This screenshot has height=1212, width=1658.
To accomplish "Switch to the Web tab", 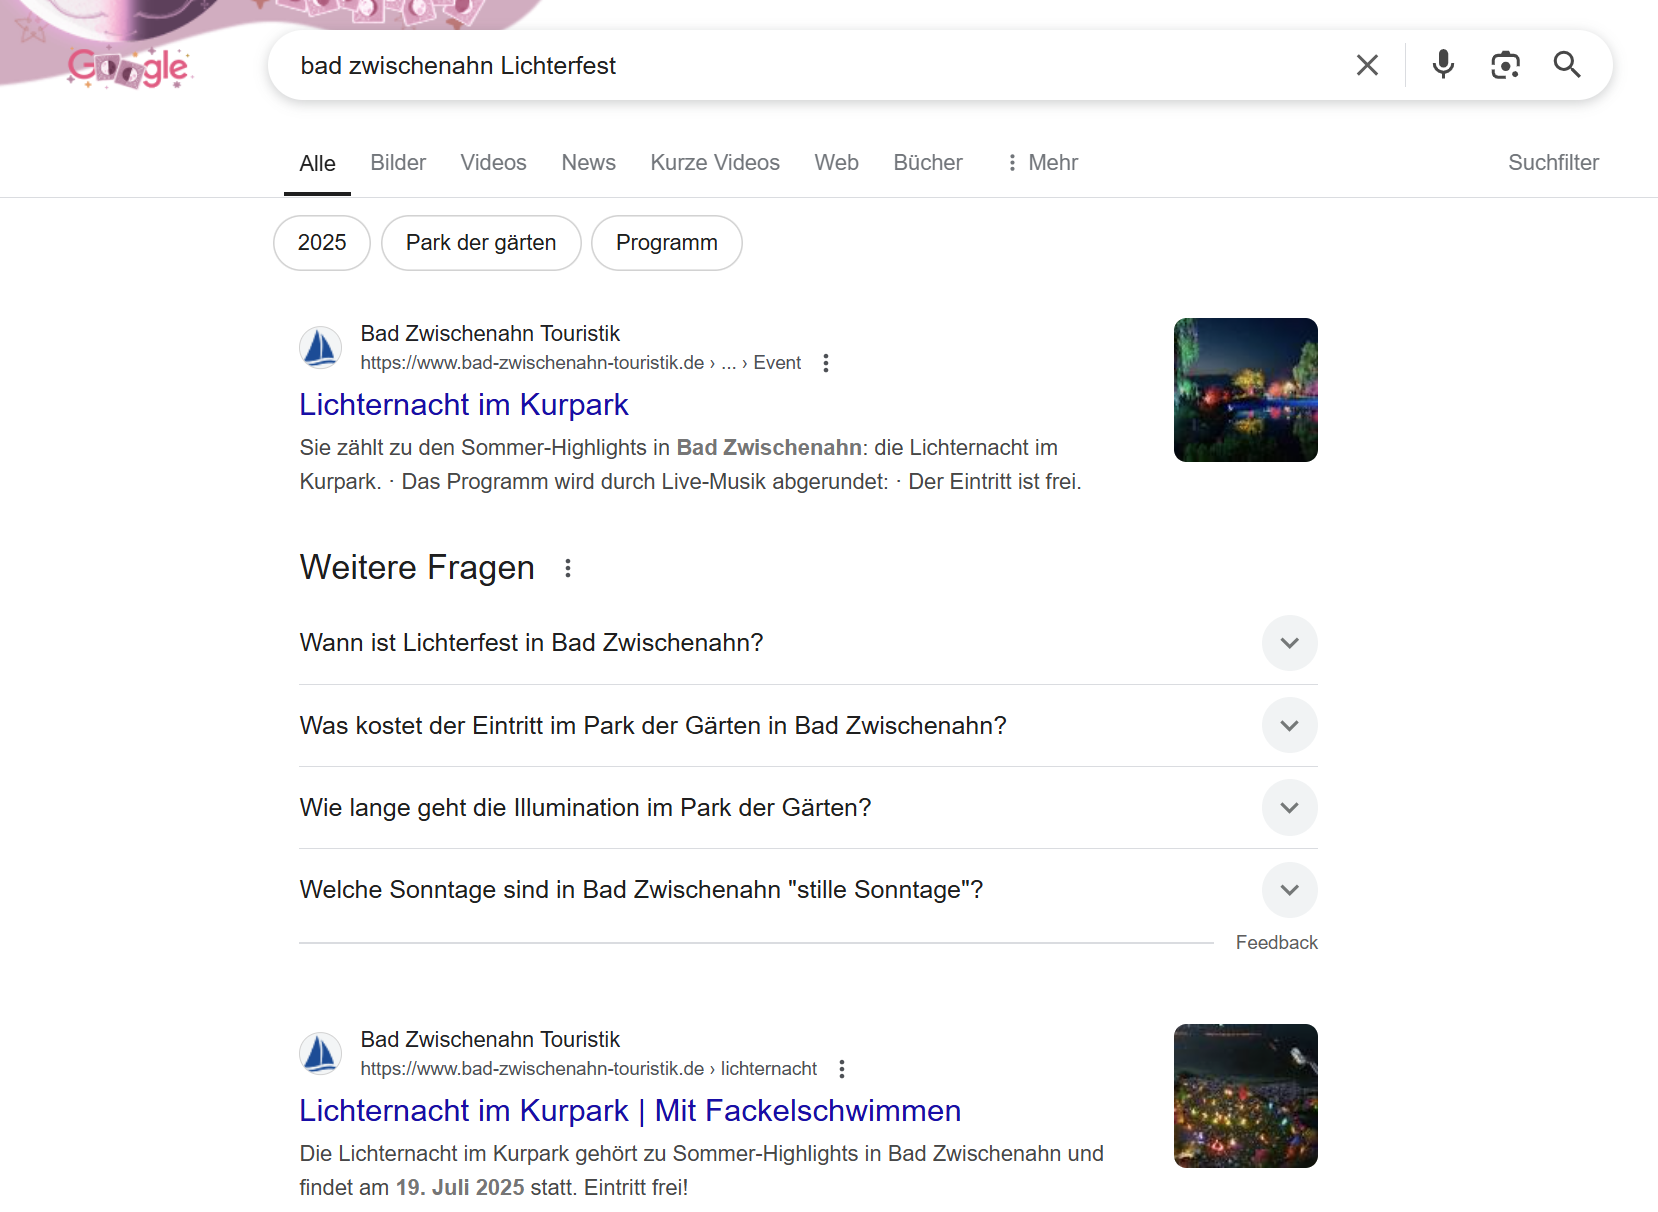I will pos(836,163).
